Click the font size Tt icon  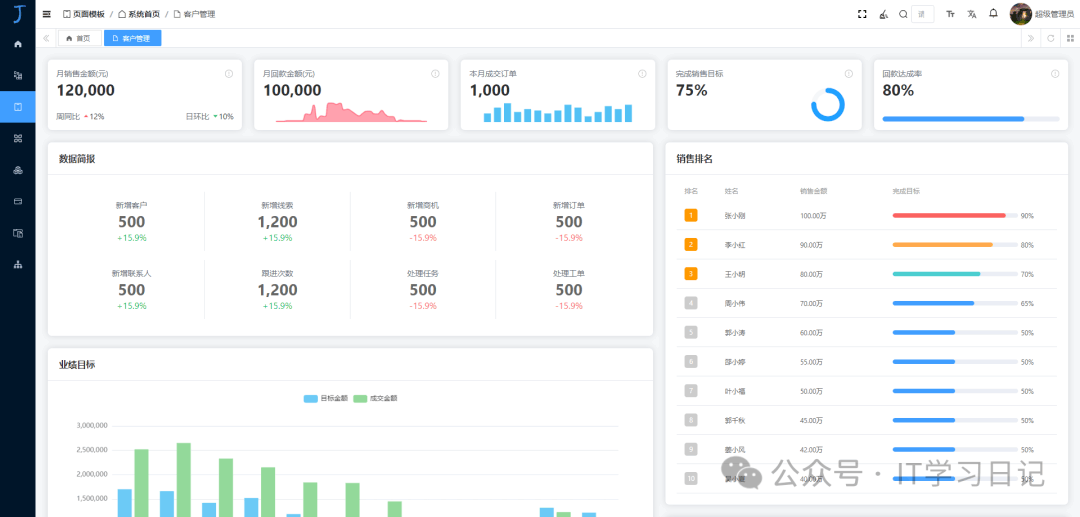[x=951, y=14]
